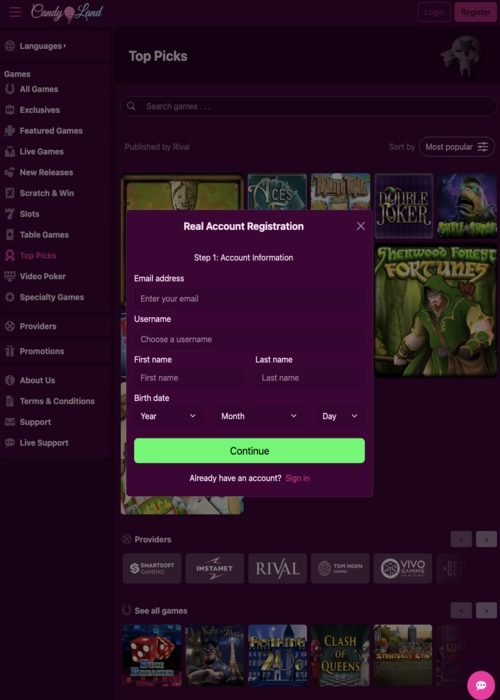The height and width of the screenshot is (700, 500).
Task: Click the Sign in link
Action: pyautogui.click(x=297, y=478)
